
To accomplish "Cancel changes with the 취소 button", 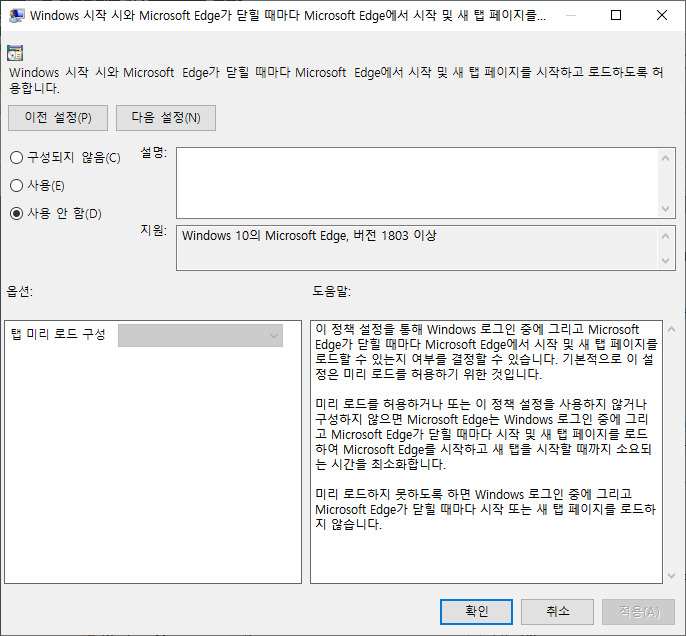I will click(557, 612).
